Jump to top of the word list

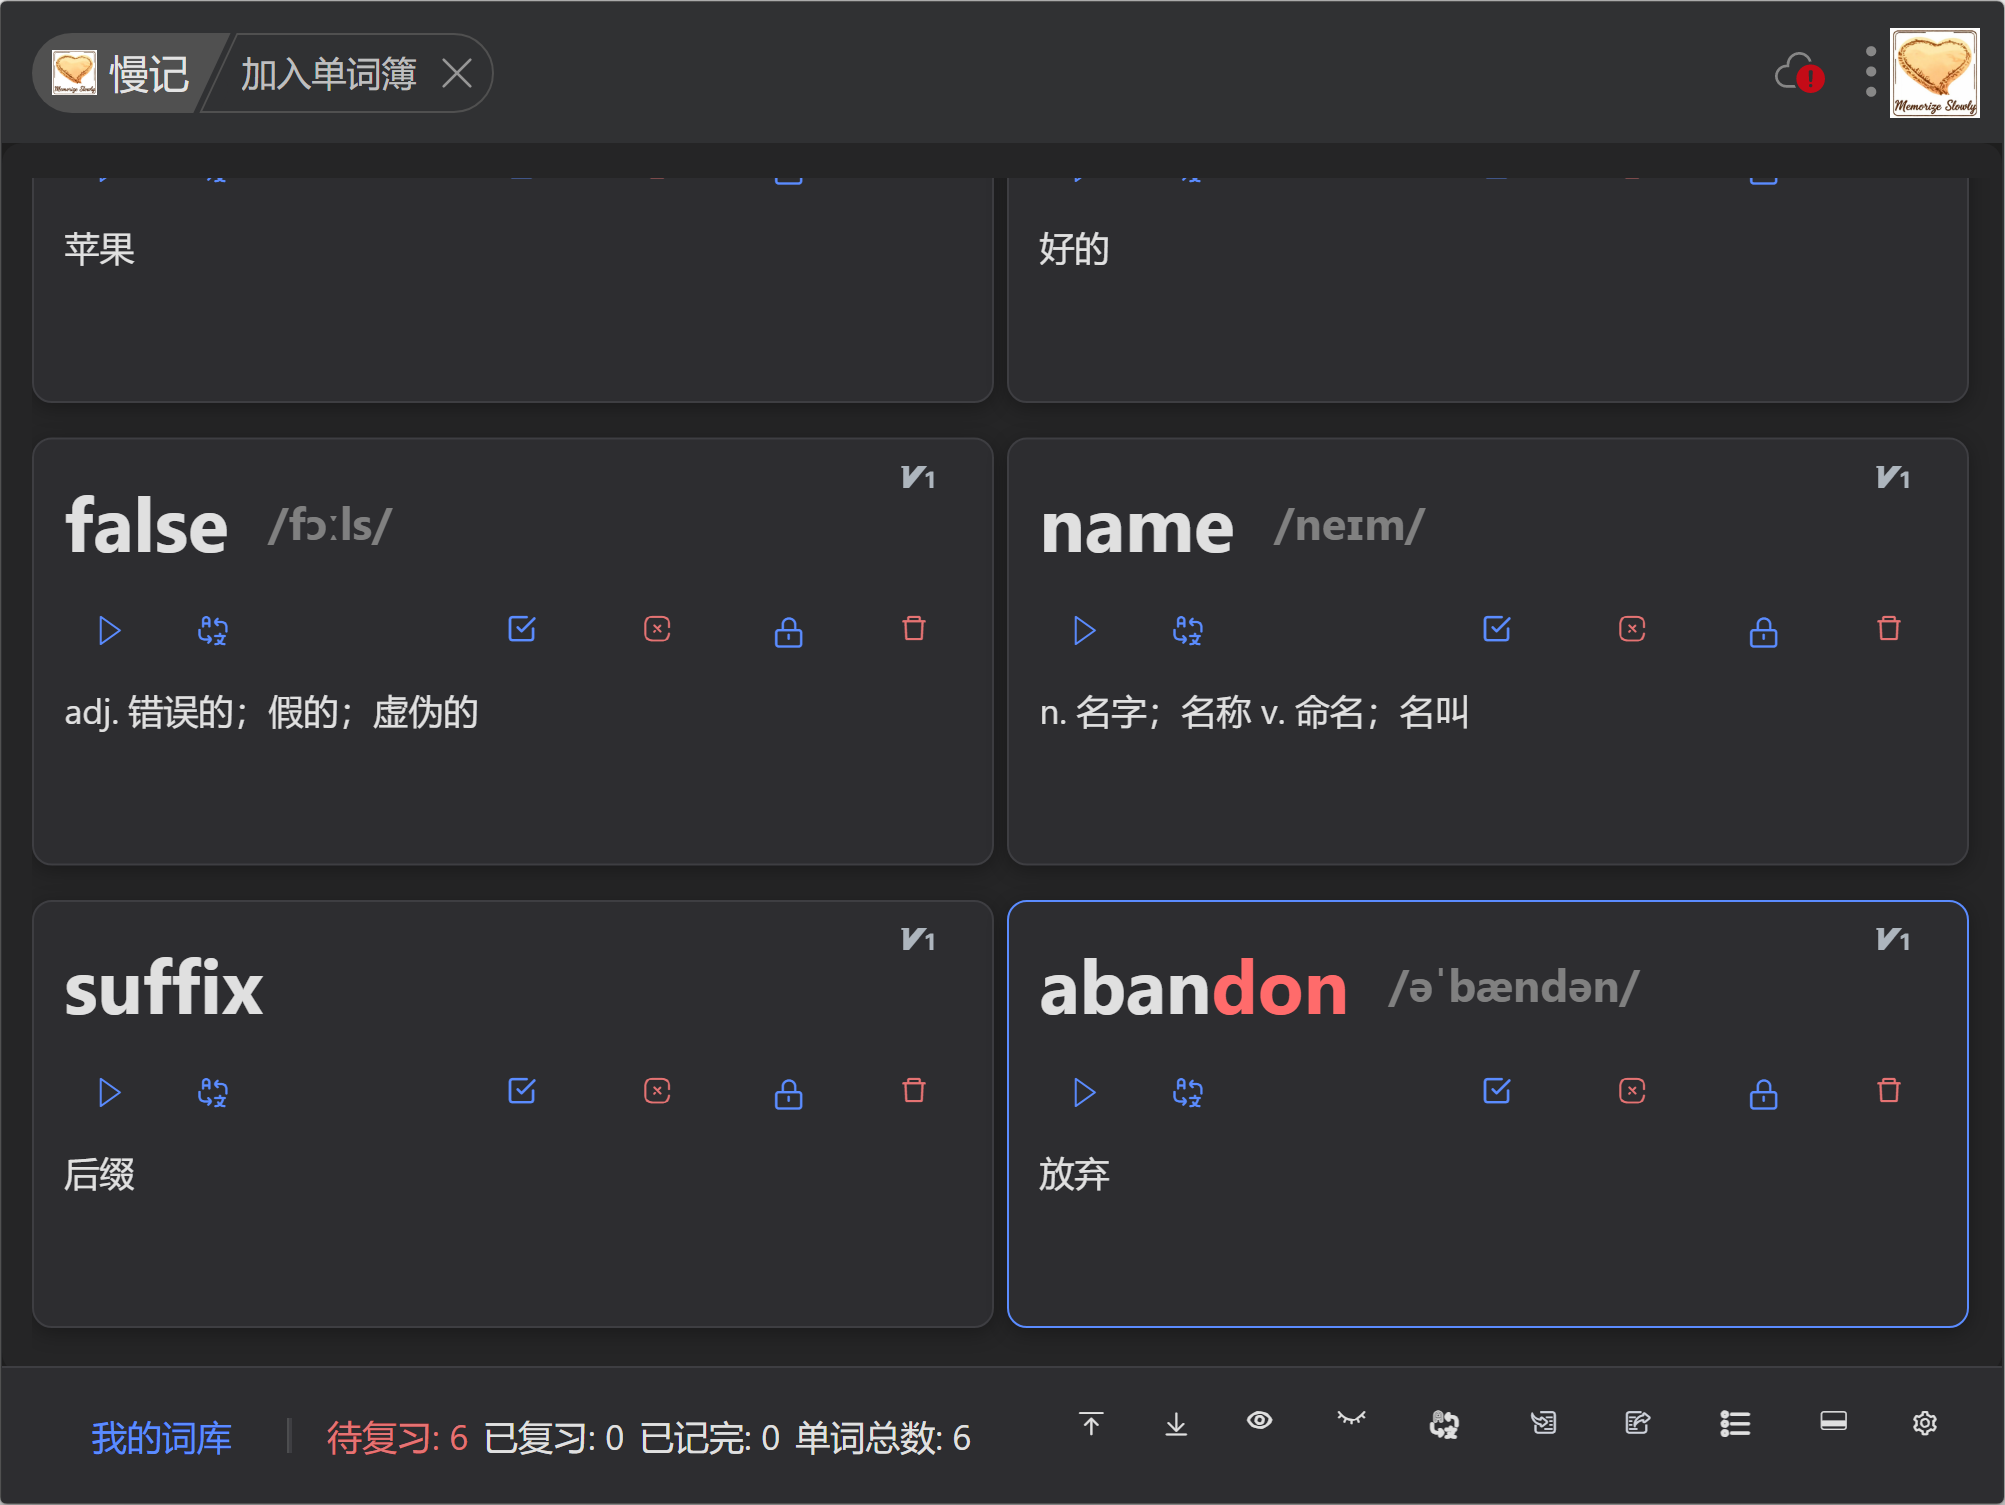(1091, 1423)
